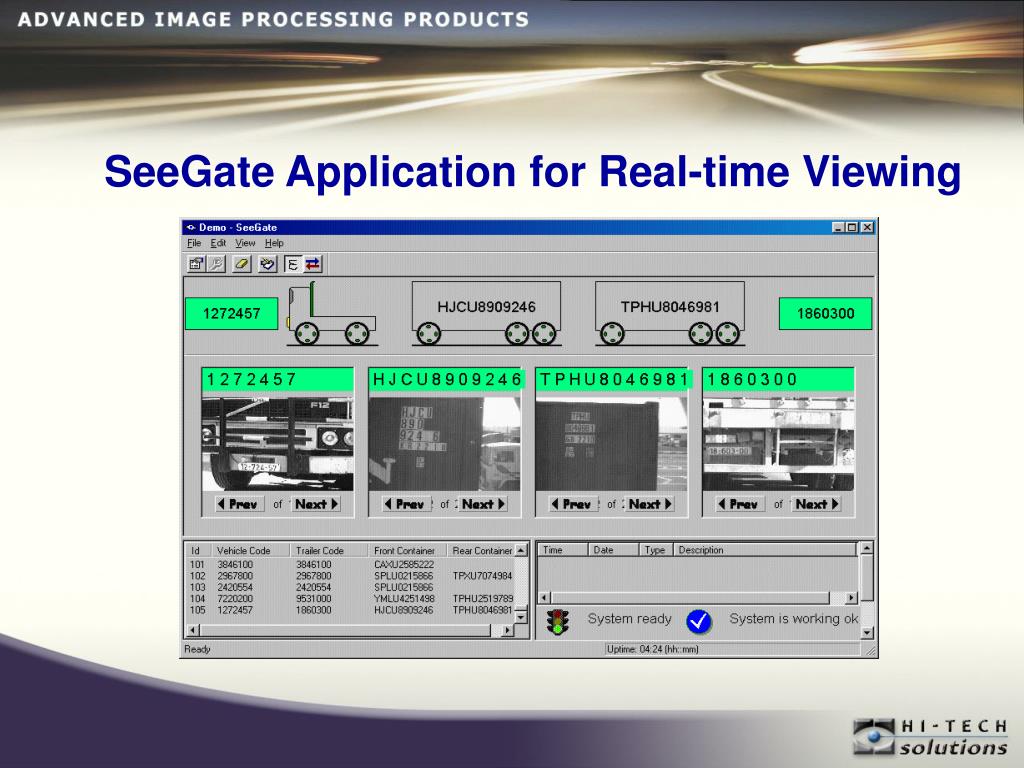The height and width of the screenshot is (768, 1024).
Task: Click the TPHU2519789 rear container cell
Action: pos(482,598)
